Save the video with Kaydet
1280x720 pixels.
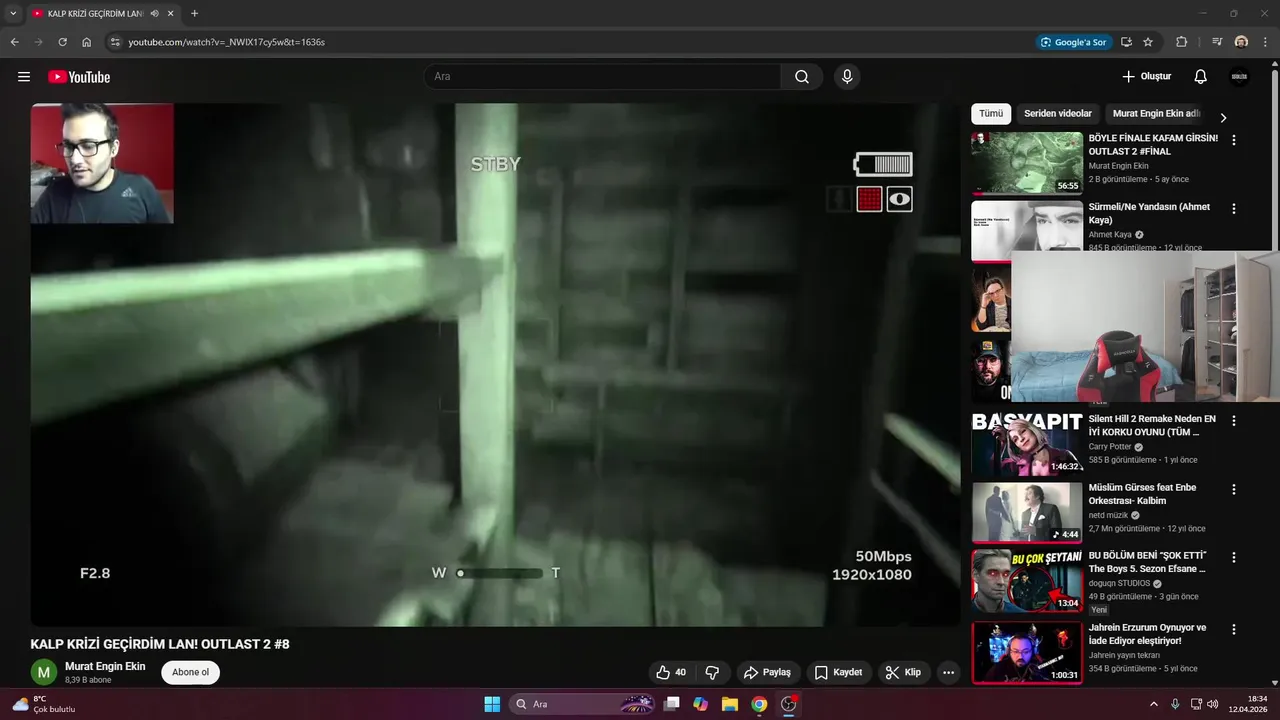pos(838,672)
